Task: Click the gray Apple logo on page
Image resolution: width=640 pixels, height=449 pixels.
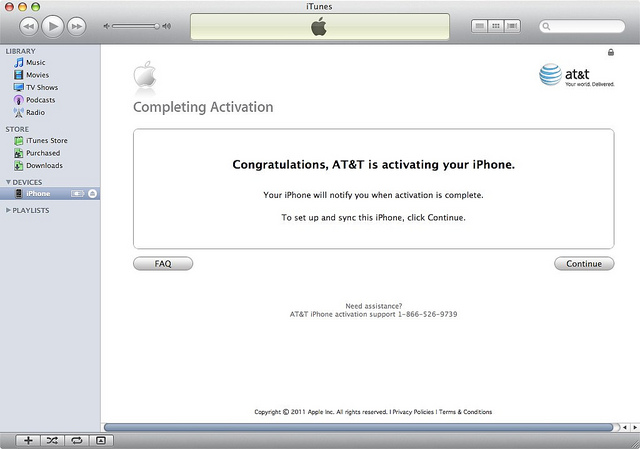Action: coord(145,75)
